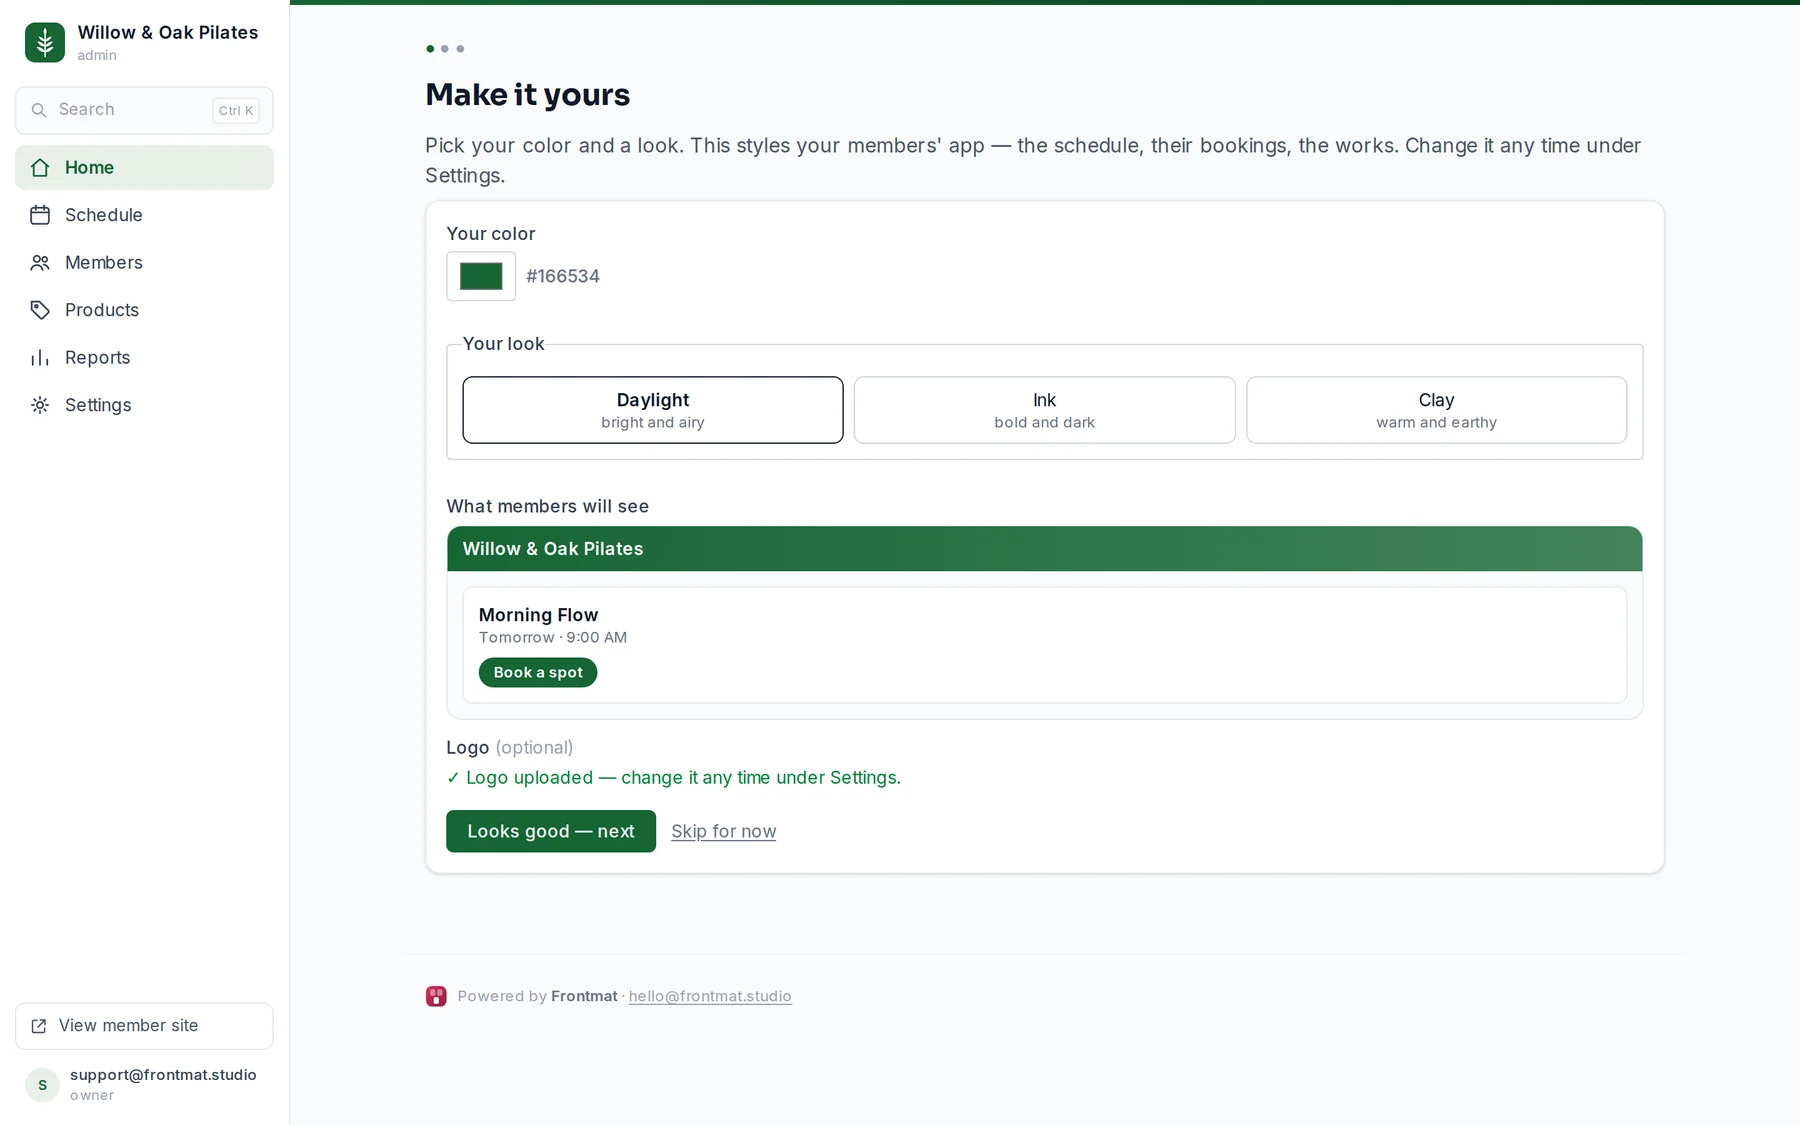Click the Members people icon
This screenshot has height=1125, width=1800.
(40, 263)
